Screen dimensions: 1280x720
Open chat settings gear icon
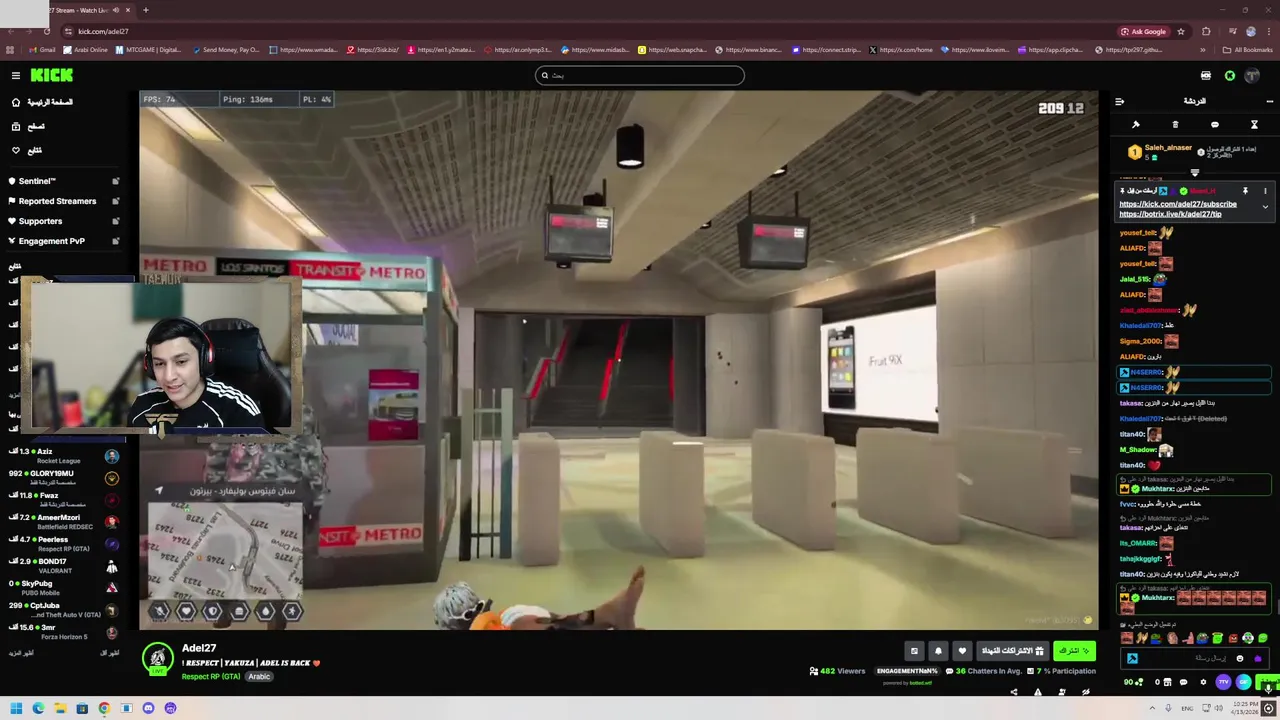pos(1203,682)
